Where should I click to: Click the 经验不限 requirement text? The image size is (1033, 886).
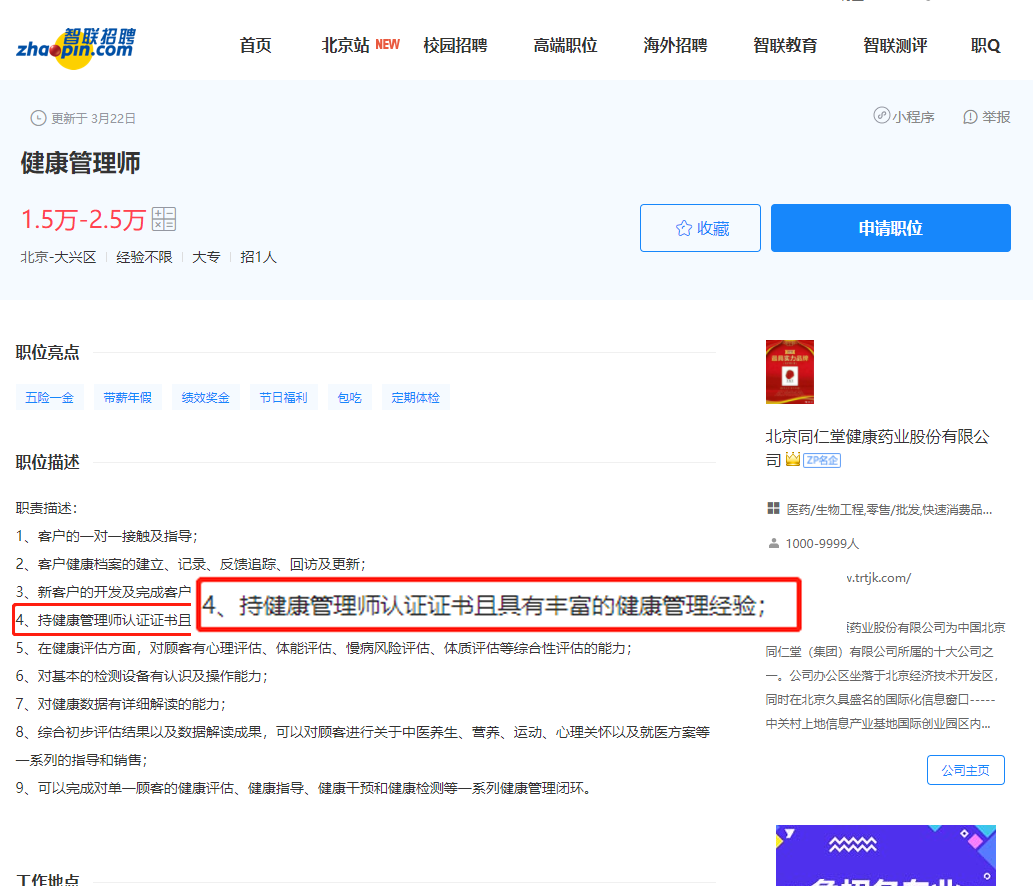[x=144, y=257]
